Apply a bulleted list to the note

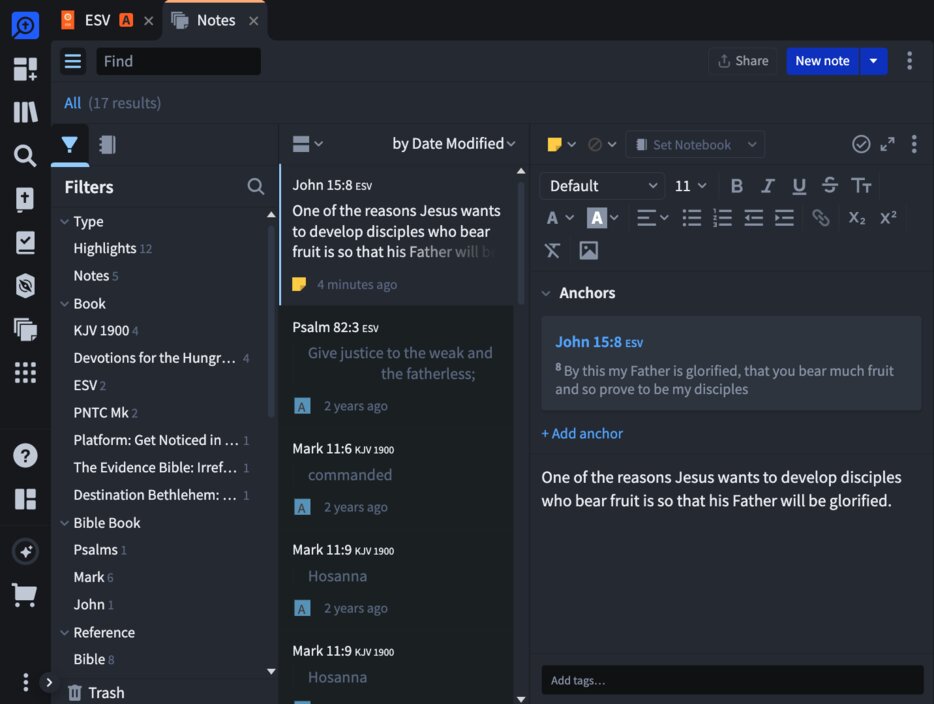(x=692, y=217)
